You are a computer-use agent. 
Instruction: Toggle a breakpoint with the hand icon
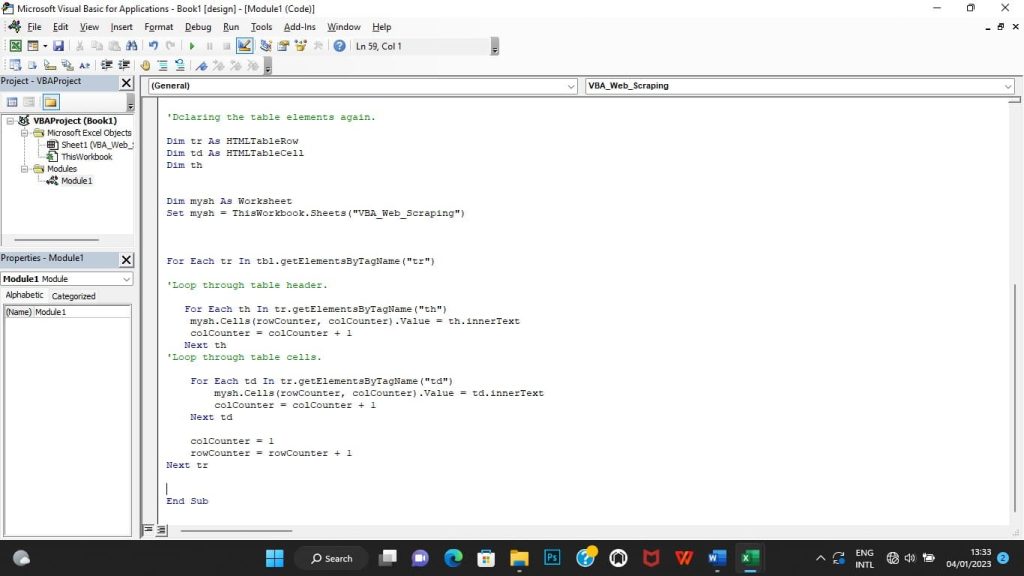click(x=145, y=65)
